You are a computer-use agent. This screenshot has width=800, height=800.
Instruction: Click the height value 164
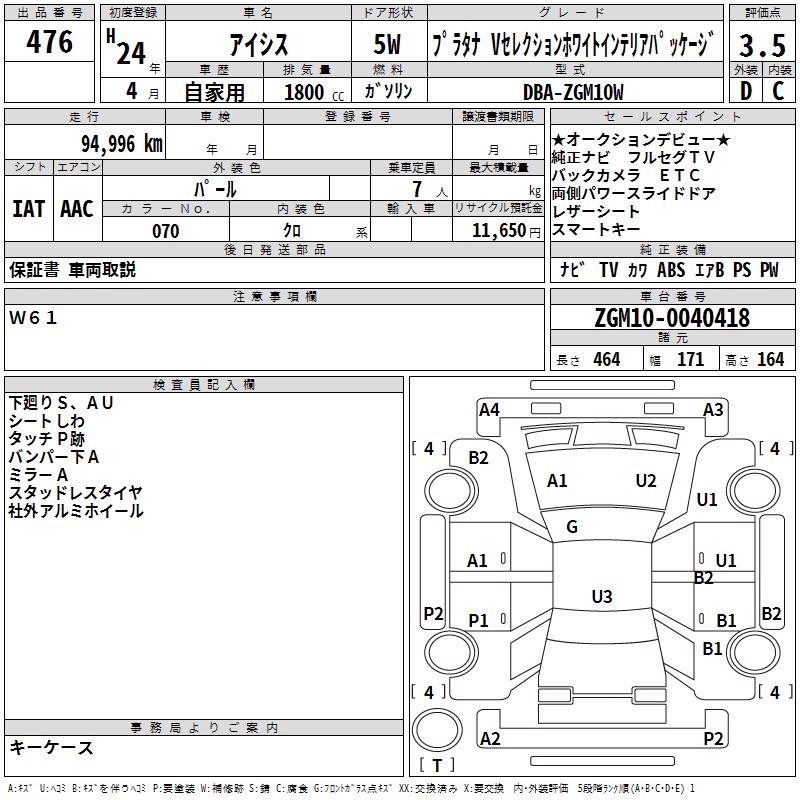(x=770, y=359)
